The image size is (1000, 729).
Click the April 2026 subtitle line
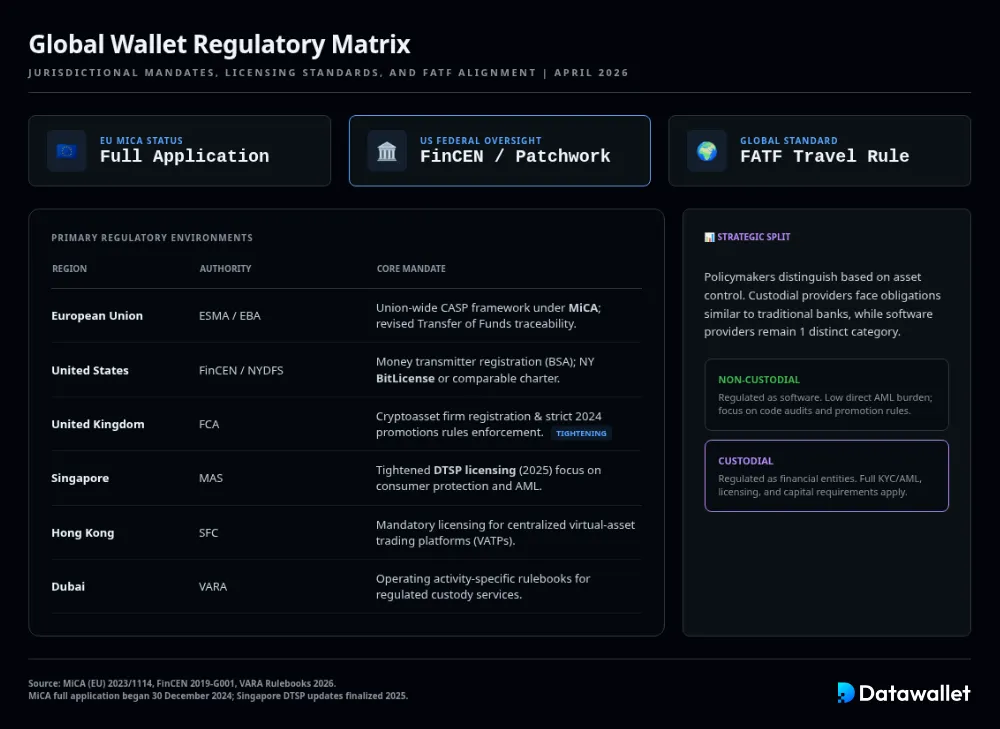pyautogui.click(x=328, y=73)
